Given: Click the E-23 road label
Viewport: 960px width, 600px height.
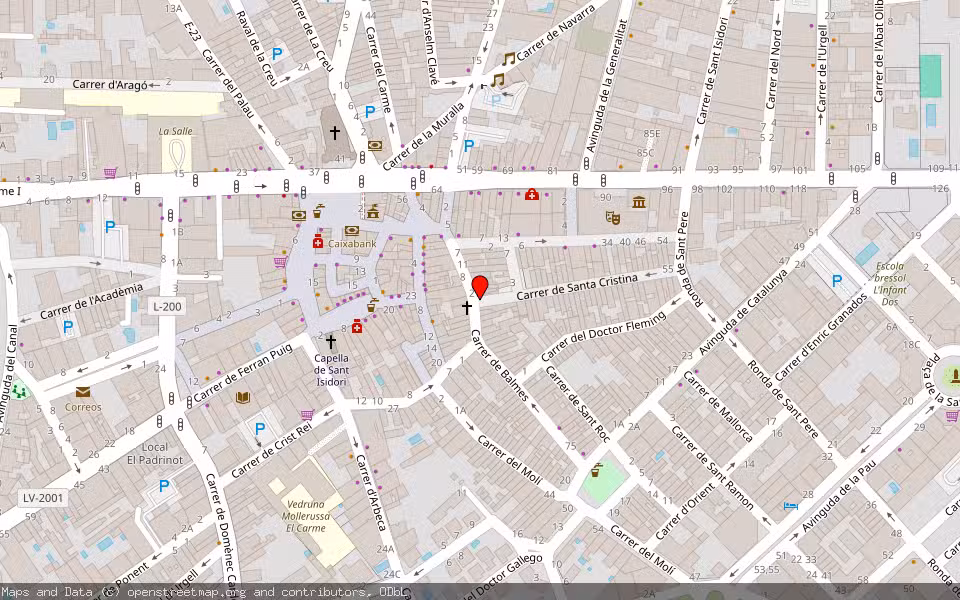Looking at the screenshot, I should point(192,29).
